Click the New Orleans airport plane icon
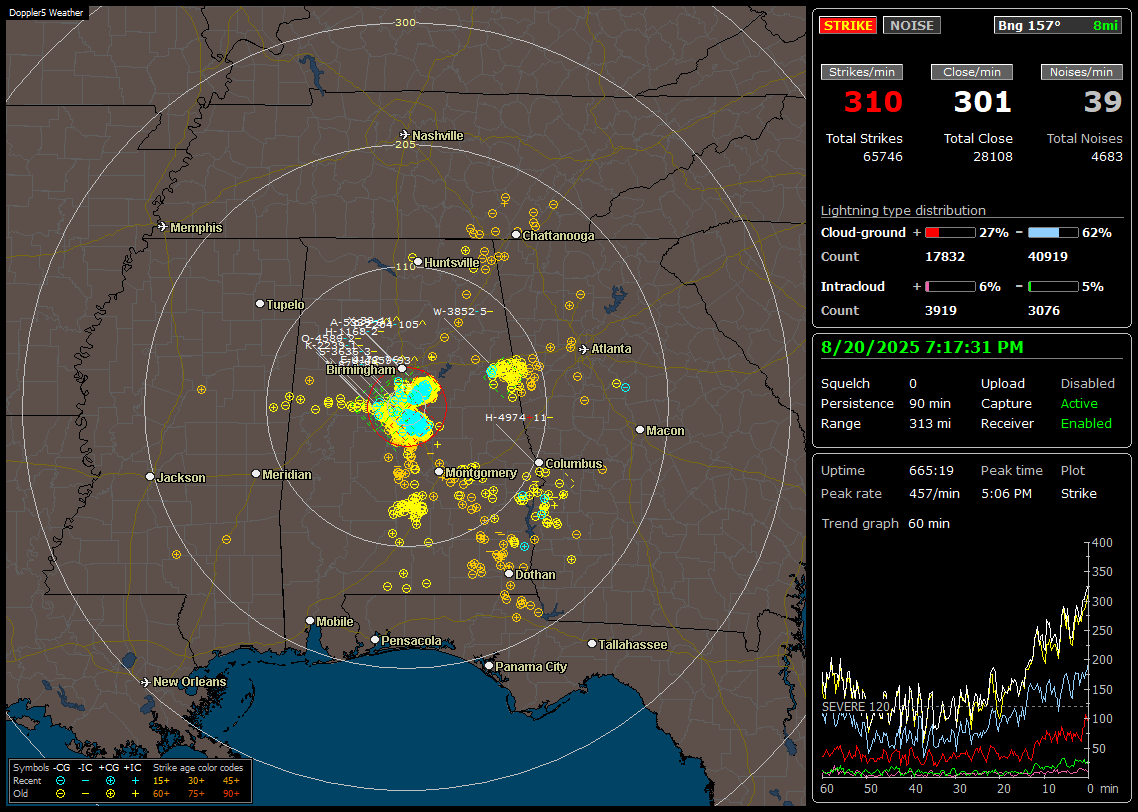The width and height of the screenshot is (1138, 812). pos(146,682)
